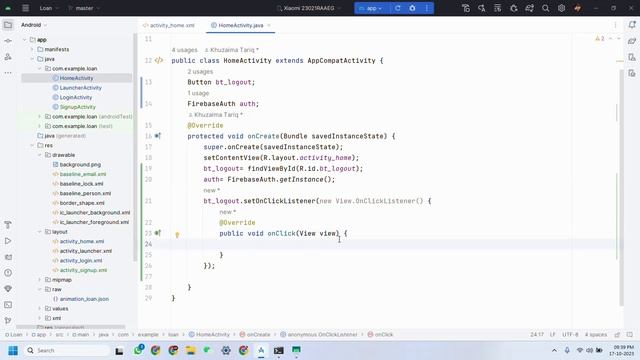Image resolution: width=640 pixels, height=360 pixels.
Task: Expand the mipmap folder
Action: click(x=40, y=280)
